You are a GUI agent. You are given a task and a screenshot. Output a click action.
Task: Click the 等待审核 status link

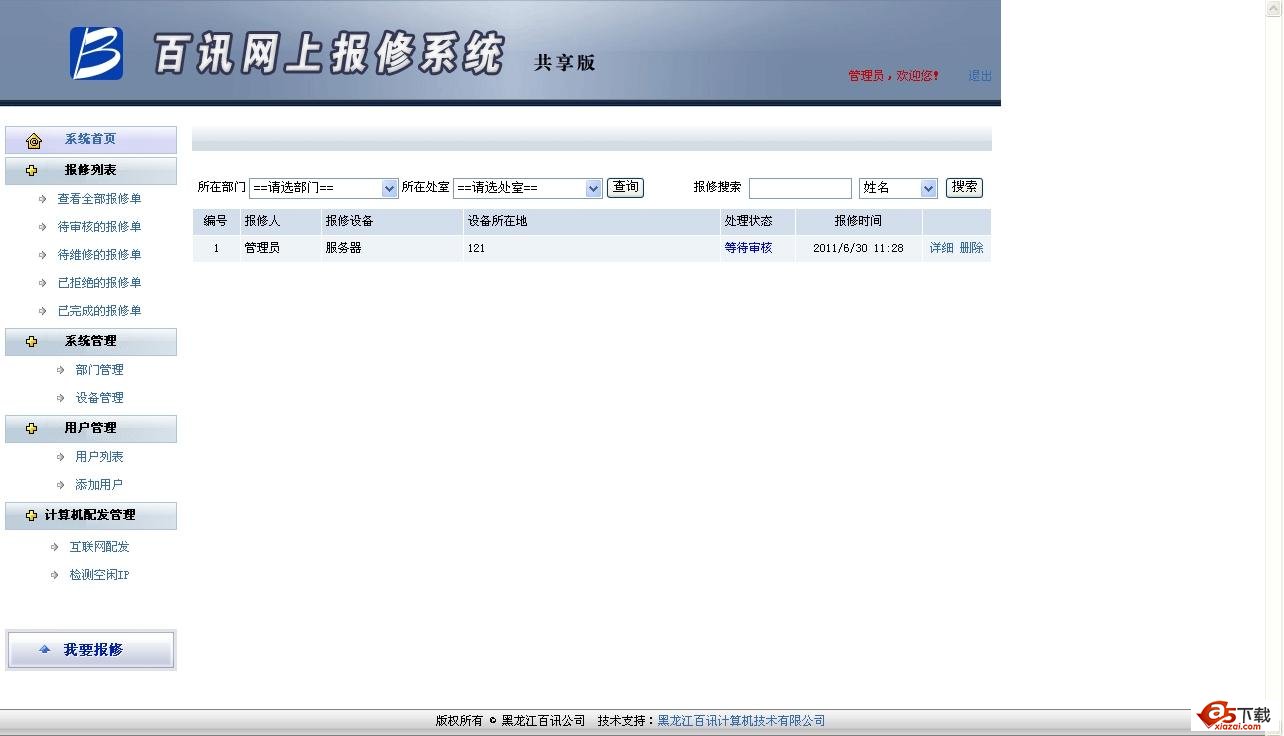tap(748, 248)
